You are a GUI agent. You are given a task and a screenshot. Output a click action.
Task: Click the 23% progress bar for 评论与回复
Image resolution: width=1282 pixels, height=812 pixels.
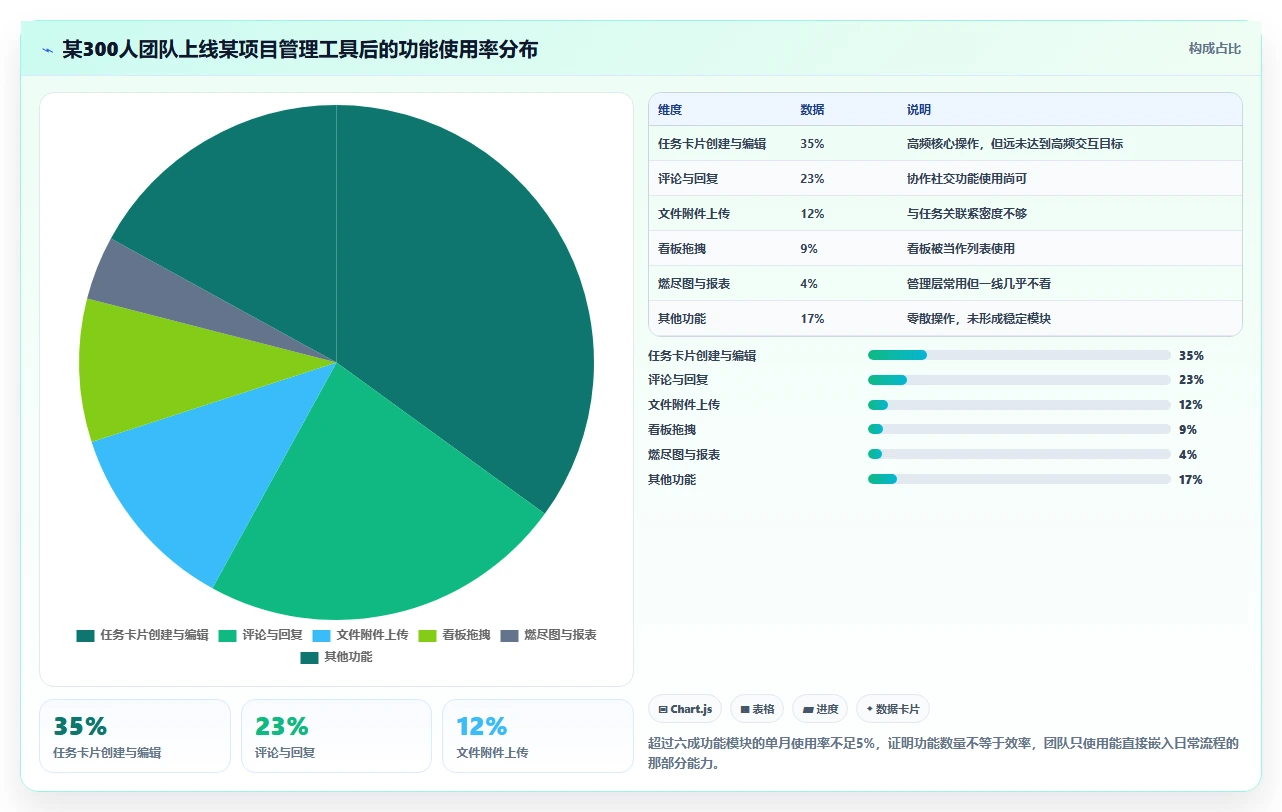click(1019, 380)
